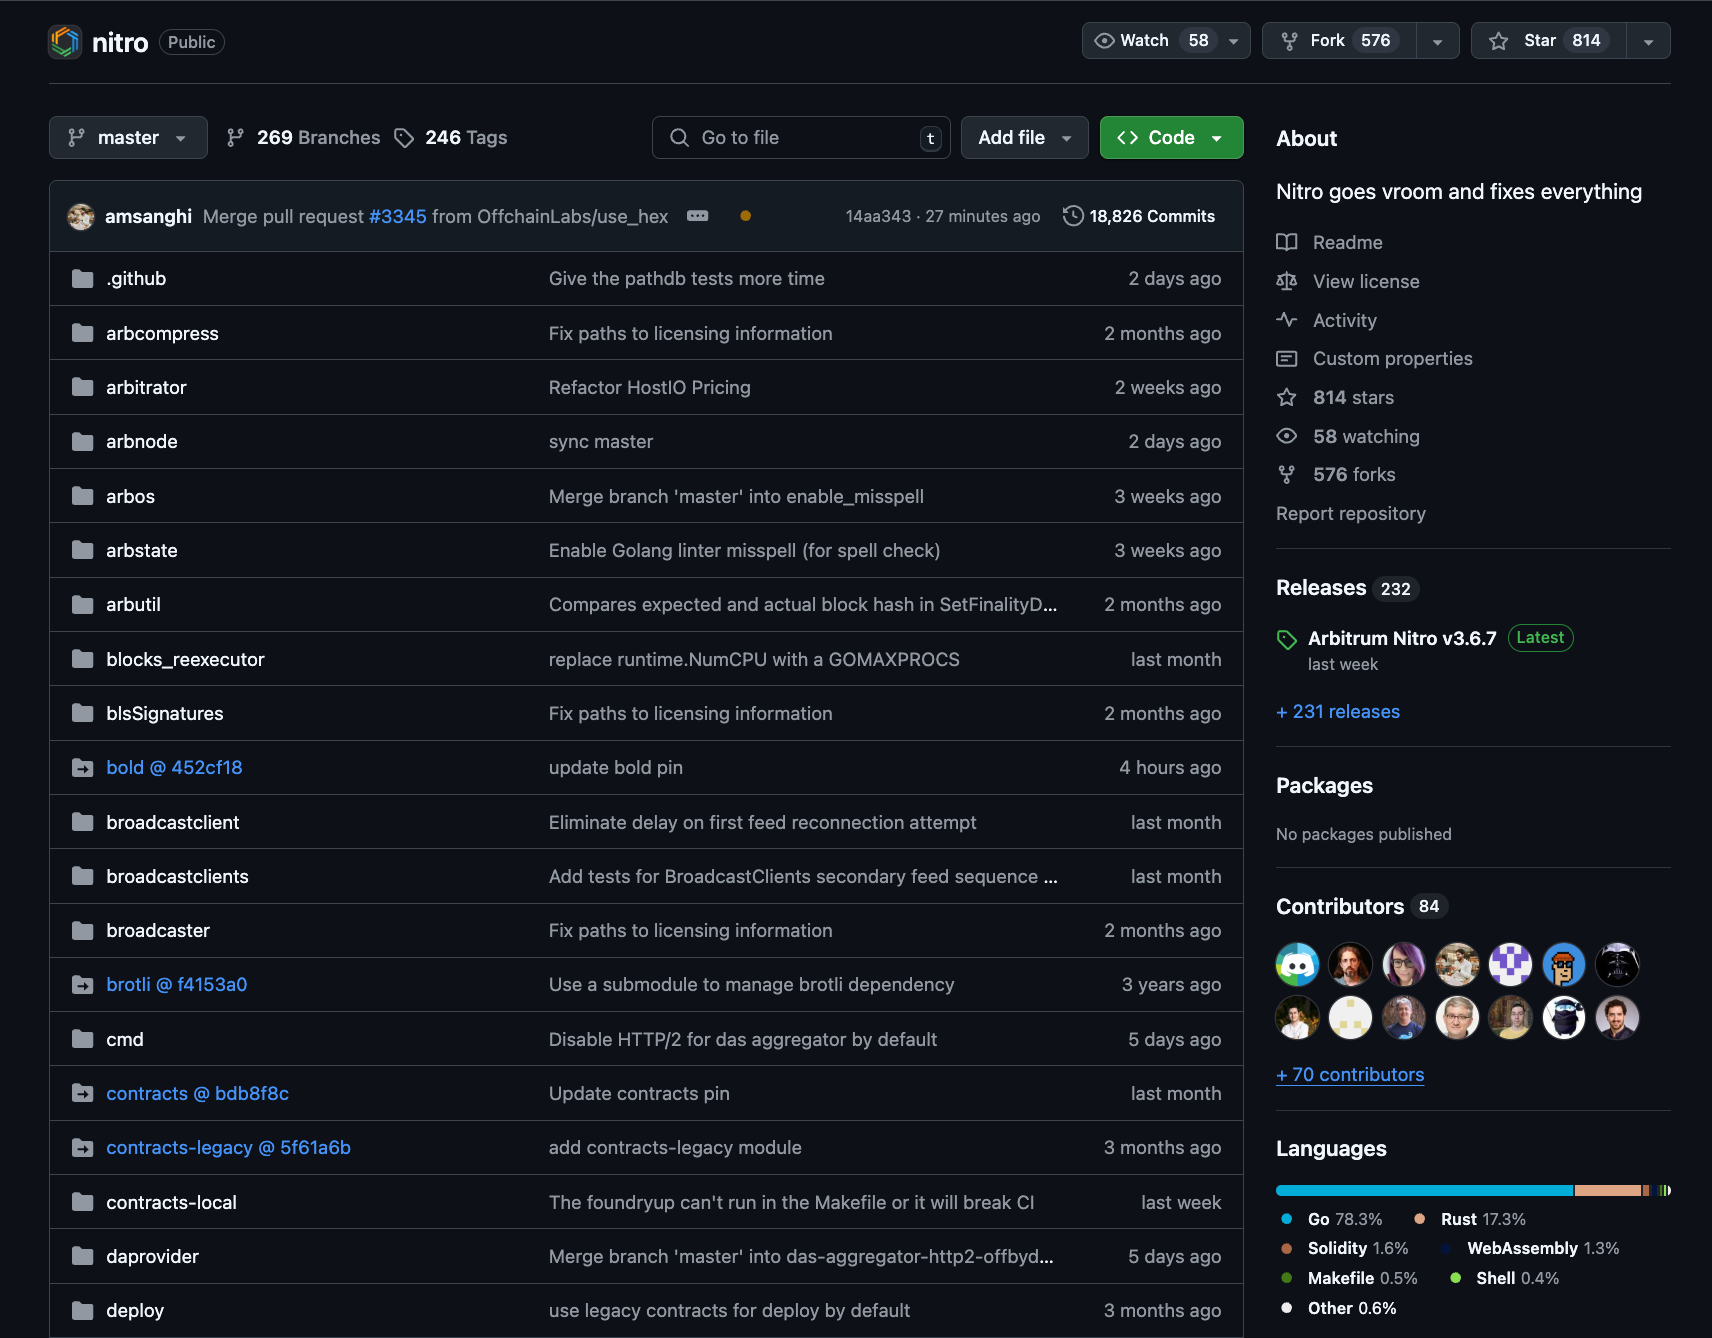Click the Rust segment of languages bar
The height and width of the screenshot is (1338, 1712).
click(x=1608, y=1191)
